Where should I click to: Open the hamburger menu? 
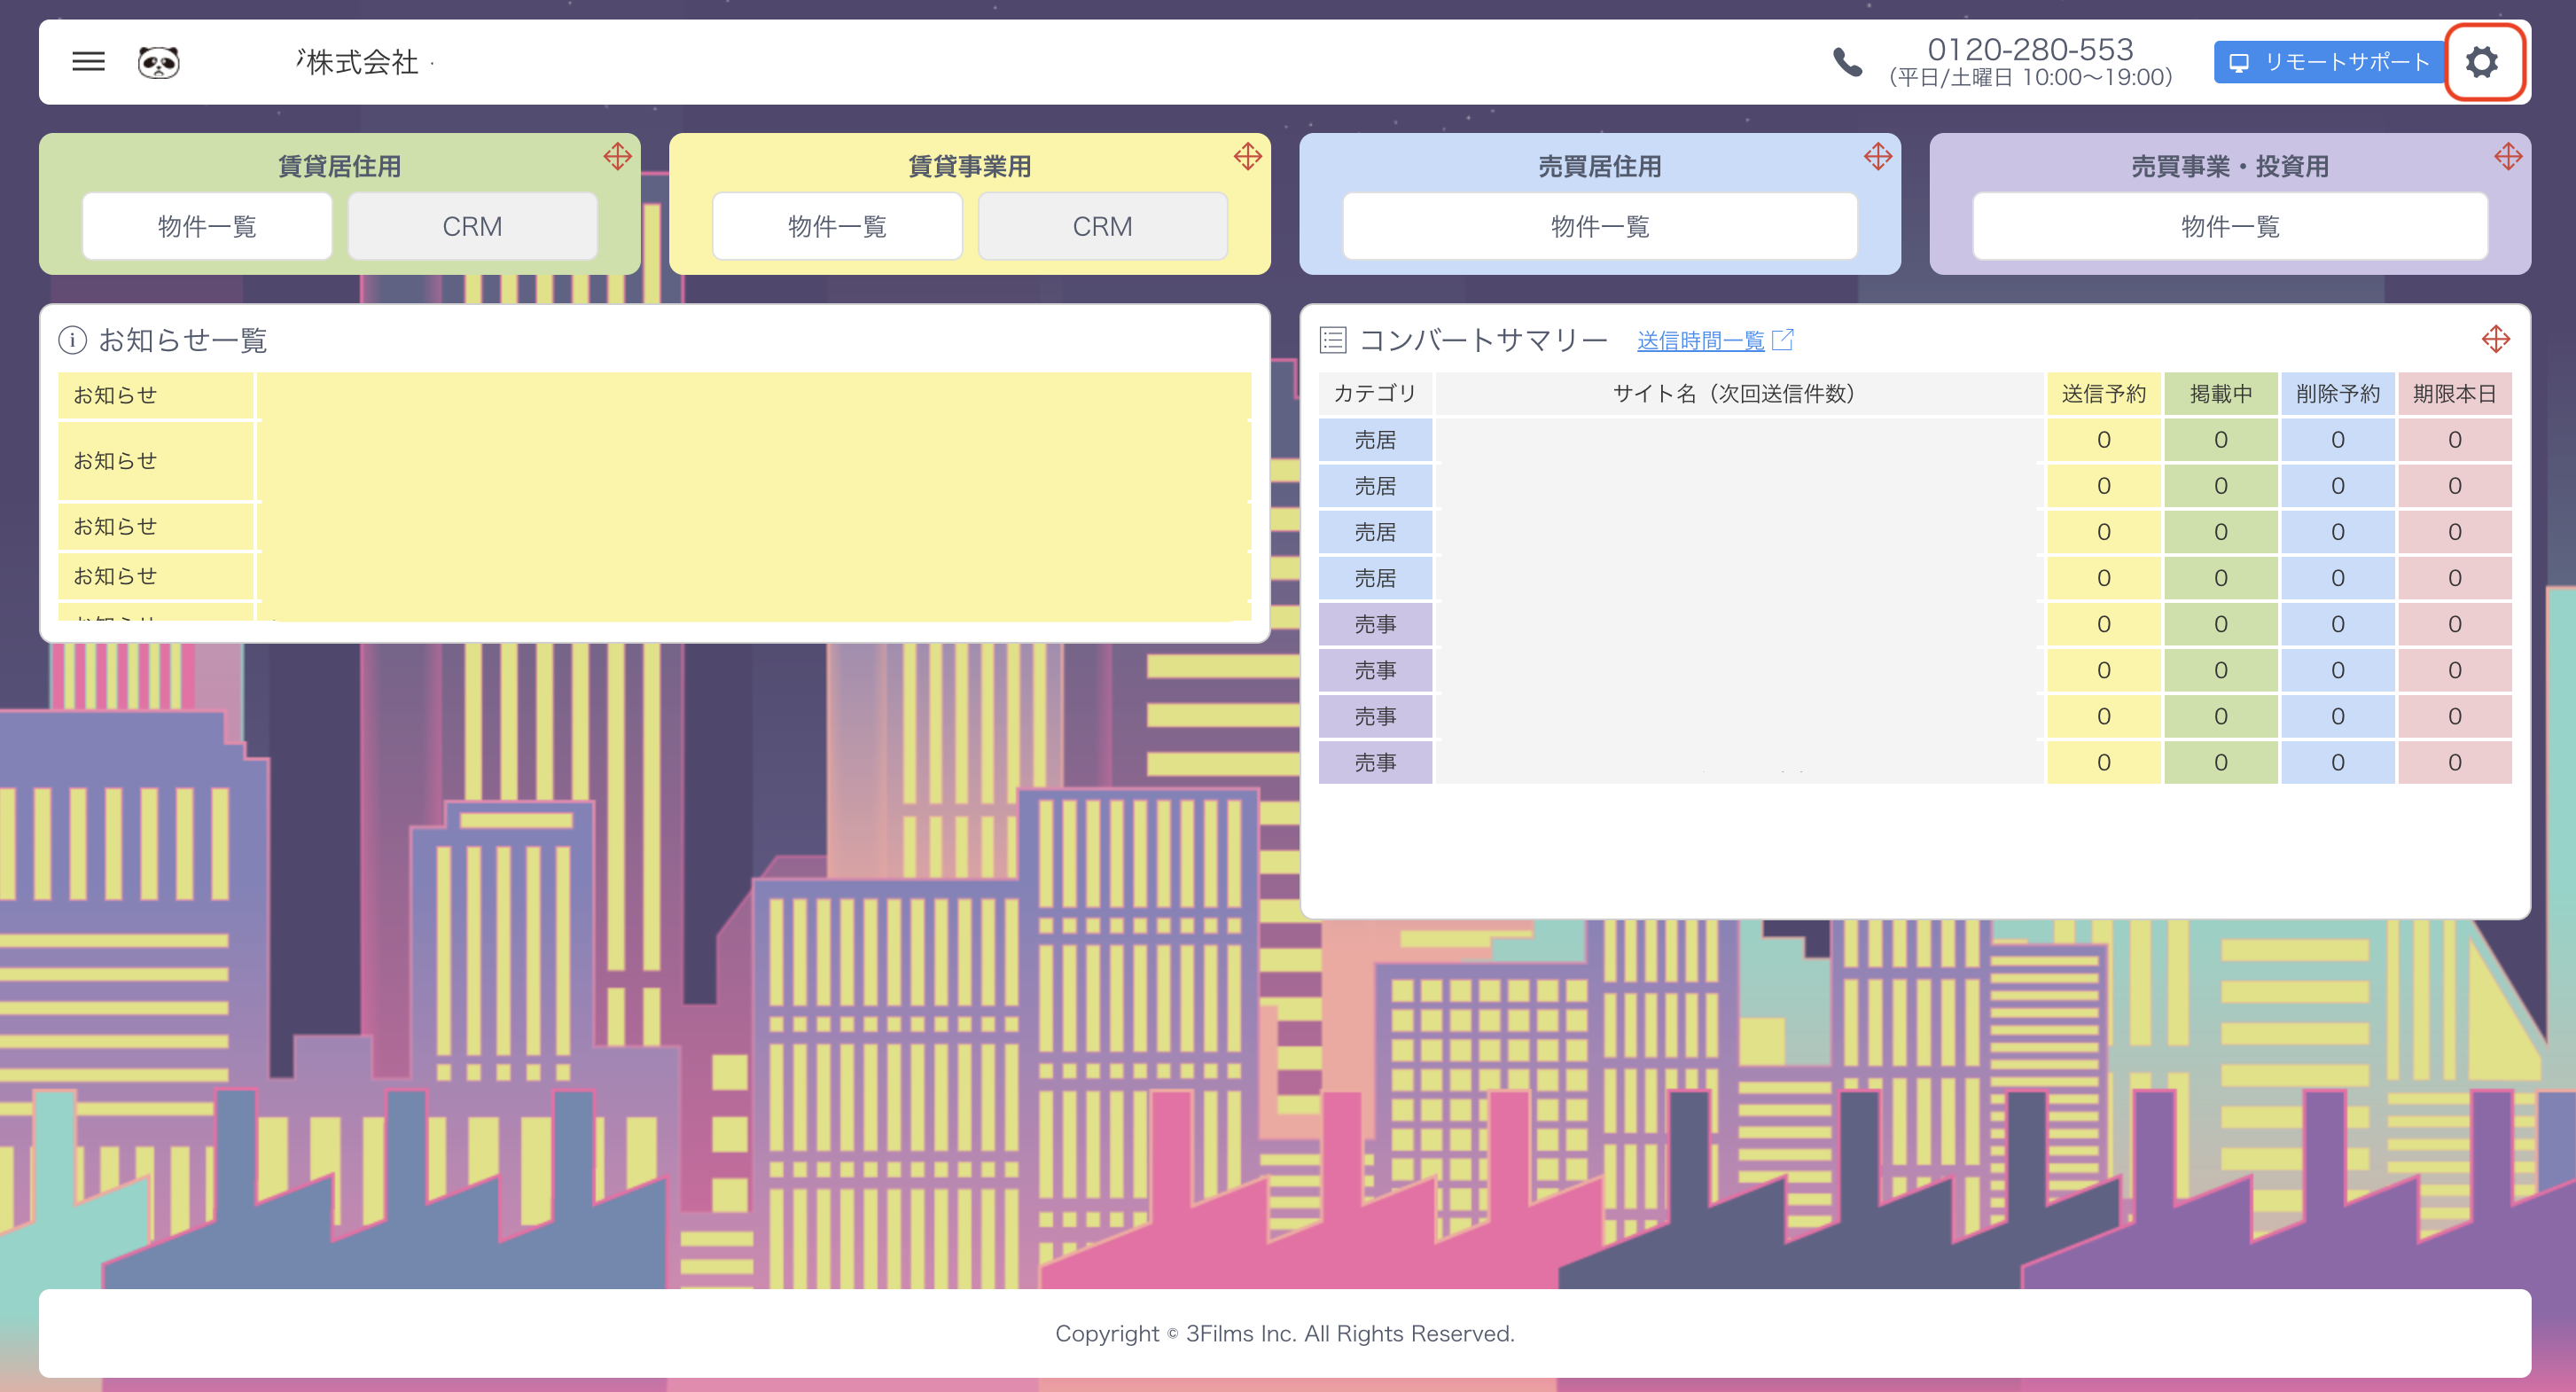(x=88, y=62)
